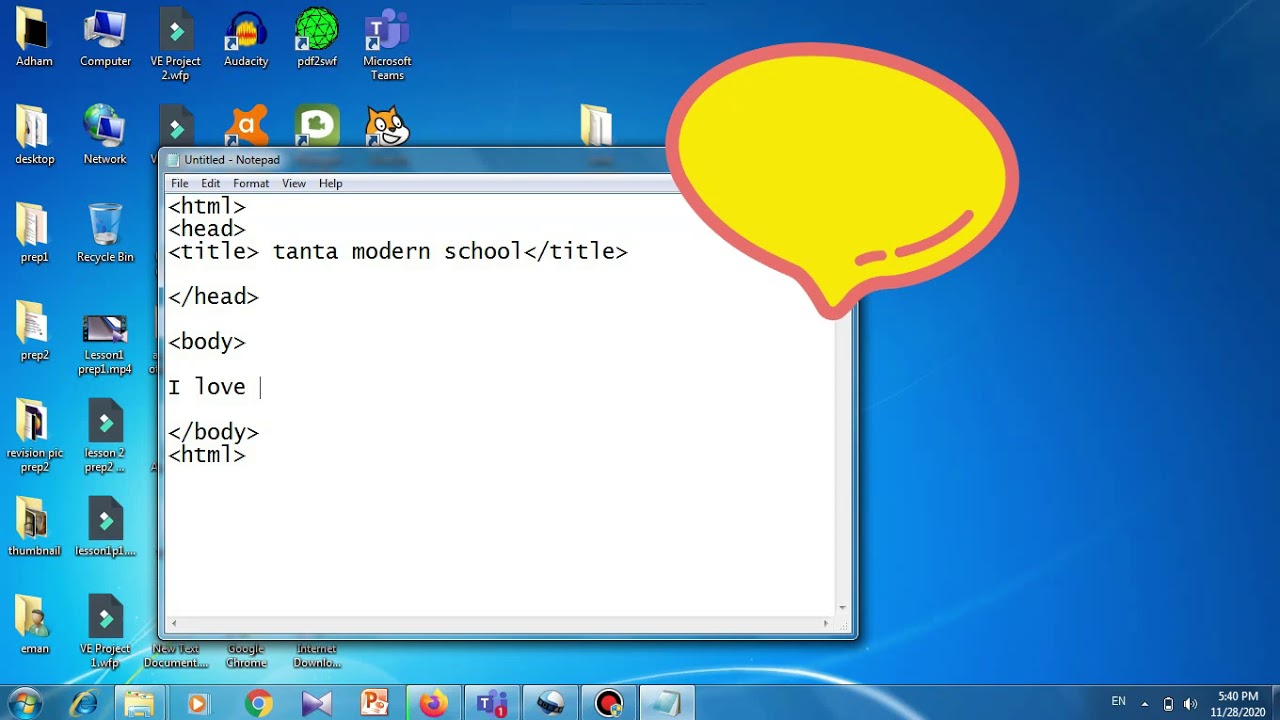
Task: Open the File menu in Notepad
Action: pos(180,183)
